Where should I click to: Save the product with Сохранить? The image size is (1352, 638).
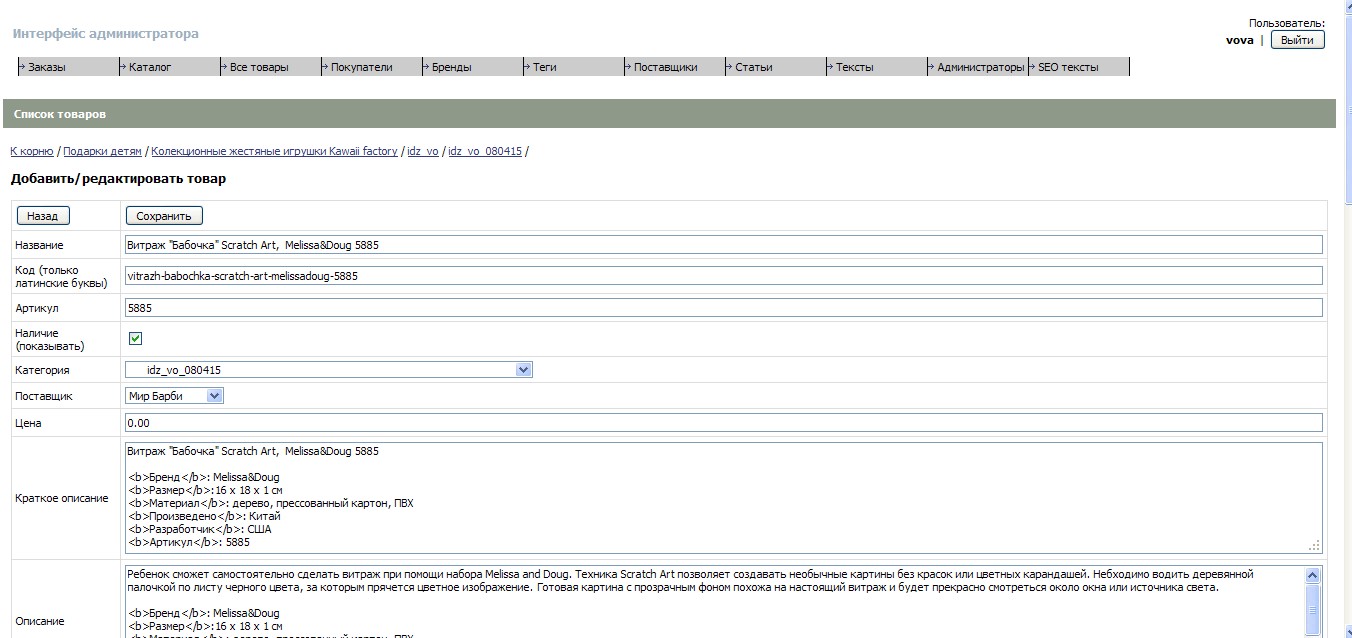click(x=164, y=215)
